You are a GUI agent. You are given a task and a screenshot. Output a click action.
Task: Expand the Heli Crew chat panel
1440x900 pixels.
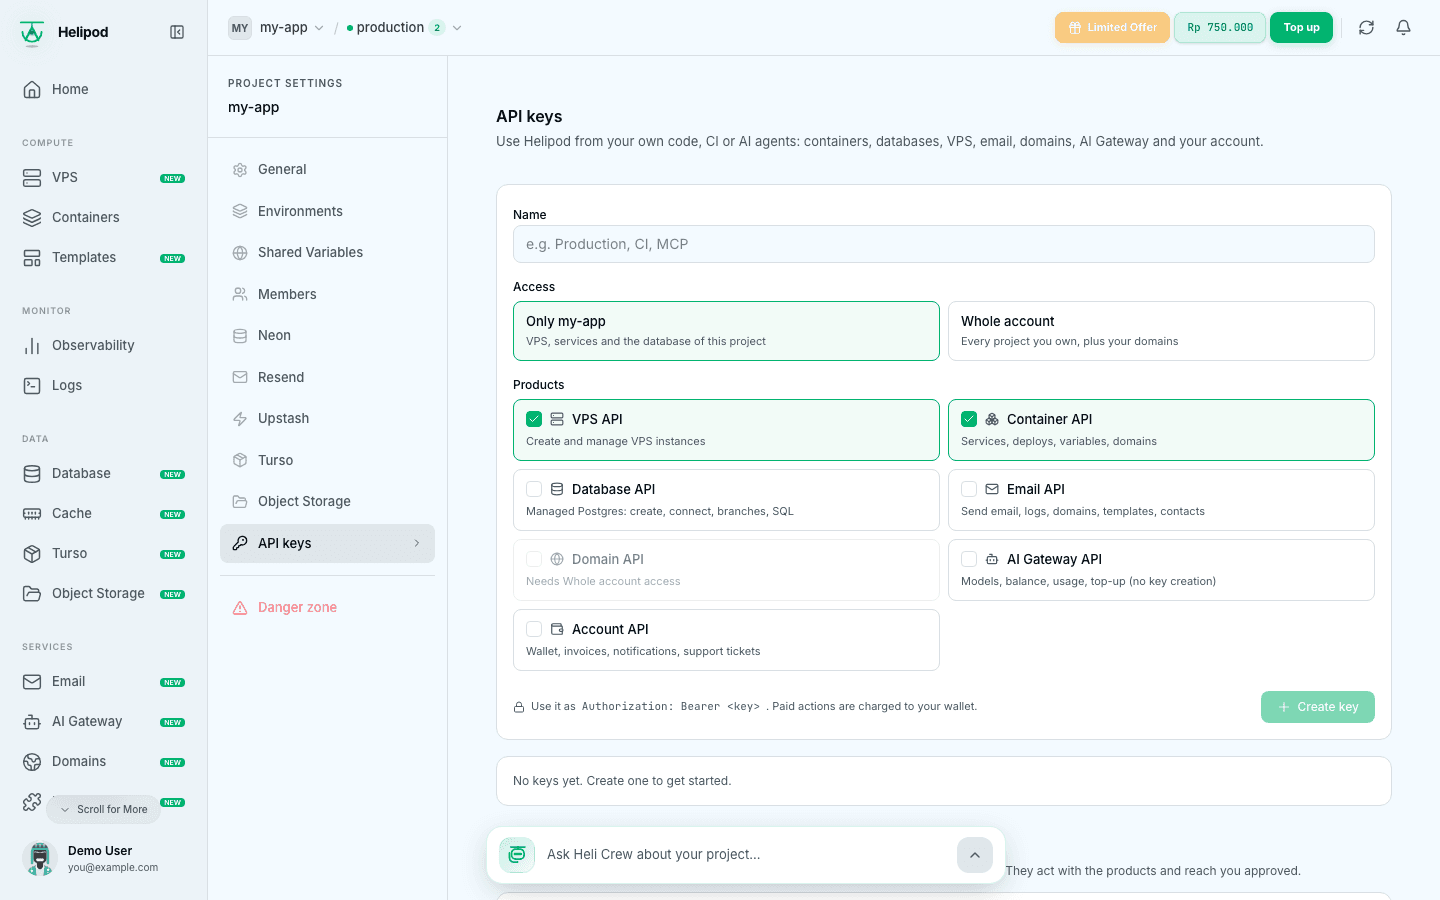point(975,855)
